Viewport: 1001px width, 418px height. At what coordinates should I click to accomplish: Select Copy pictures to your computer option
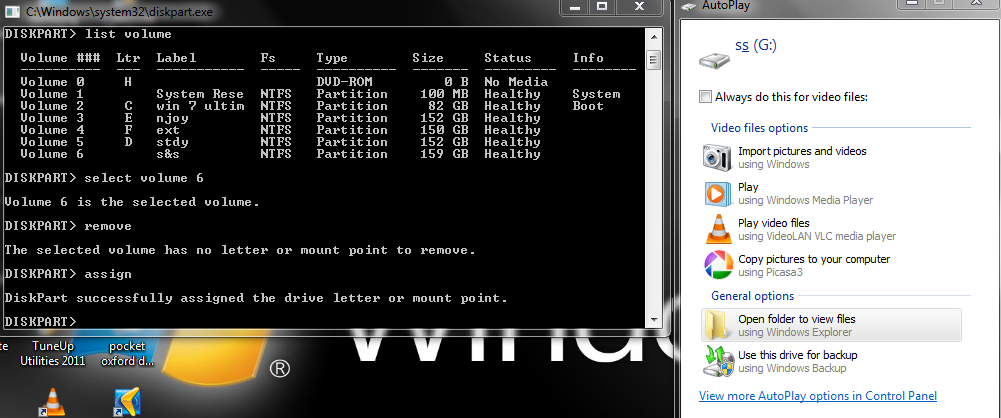click(x=831, y=265)
